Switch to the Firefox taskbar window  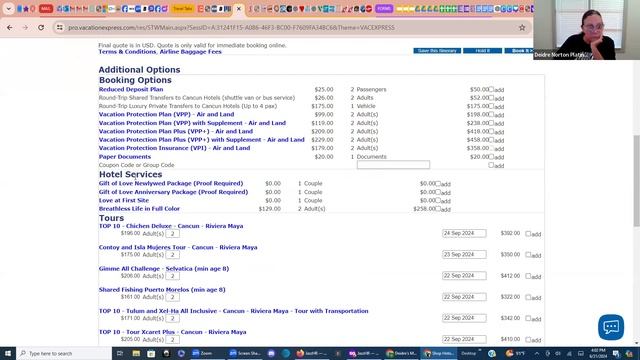pos(311,353)
